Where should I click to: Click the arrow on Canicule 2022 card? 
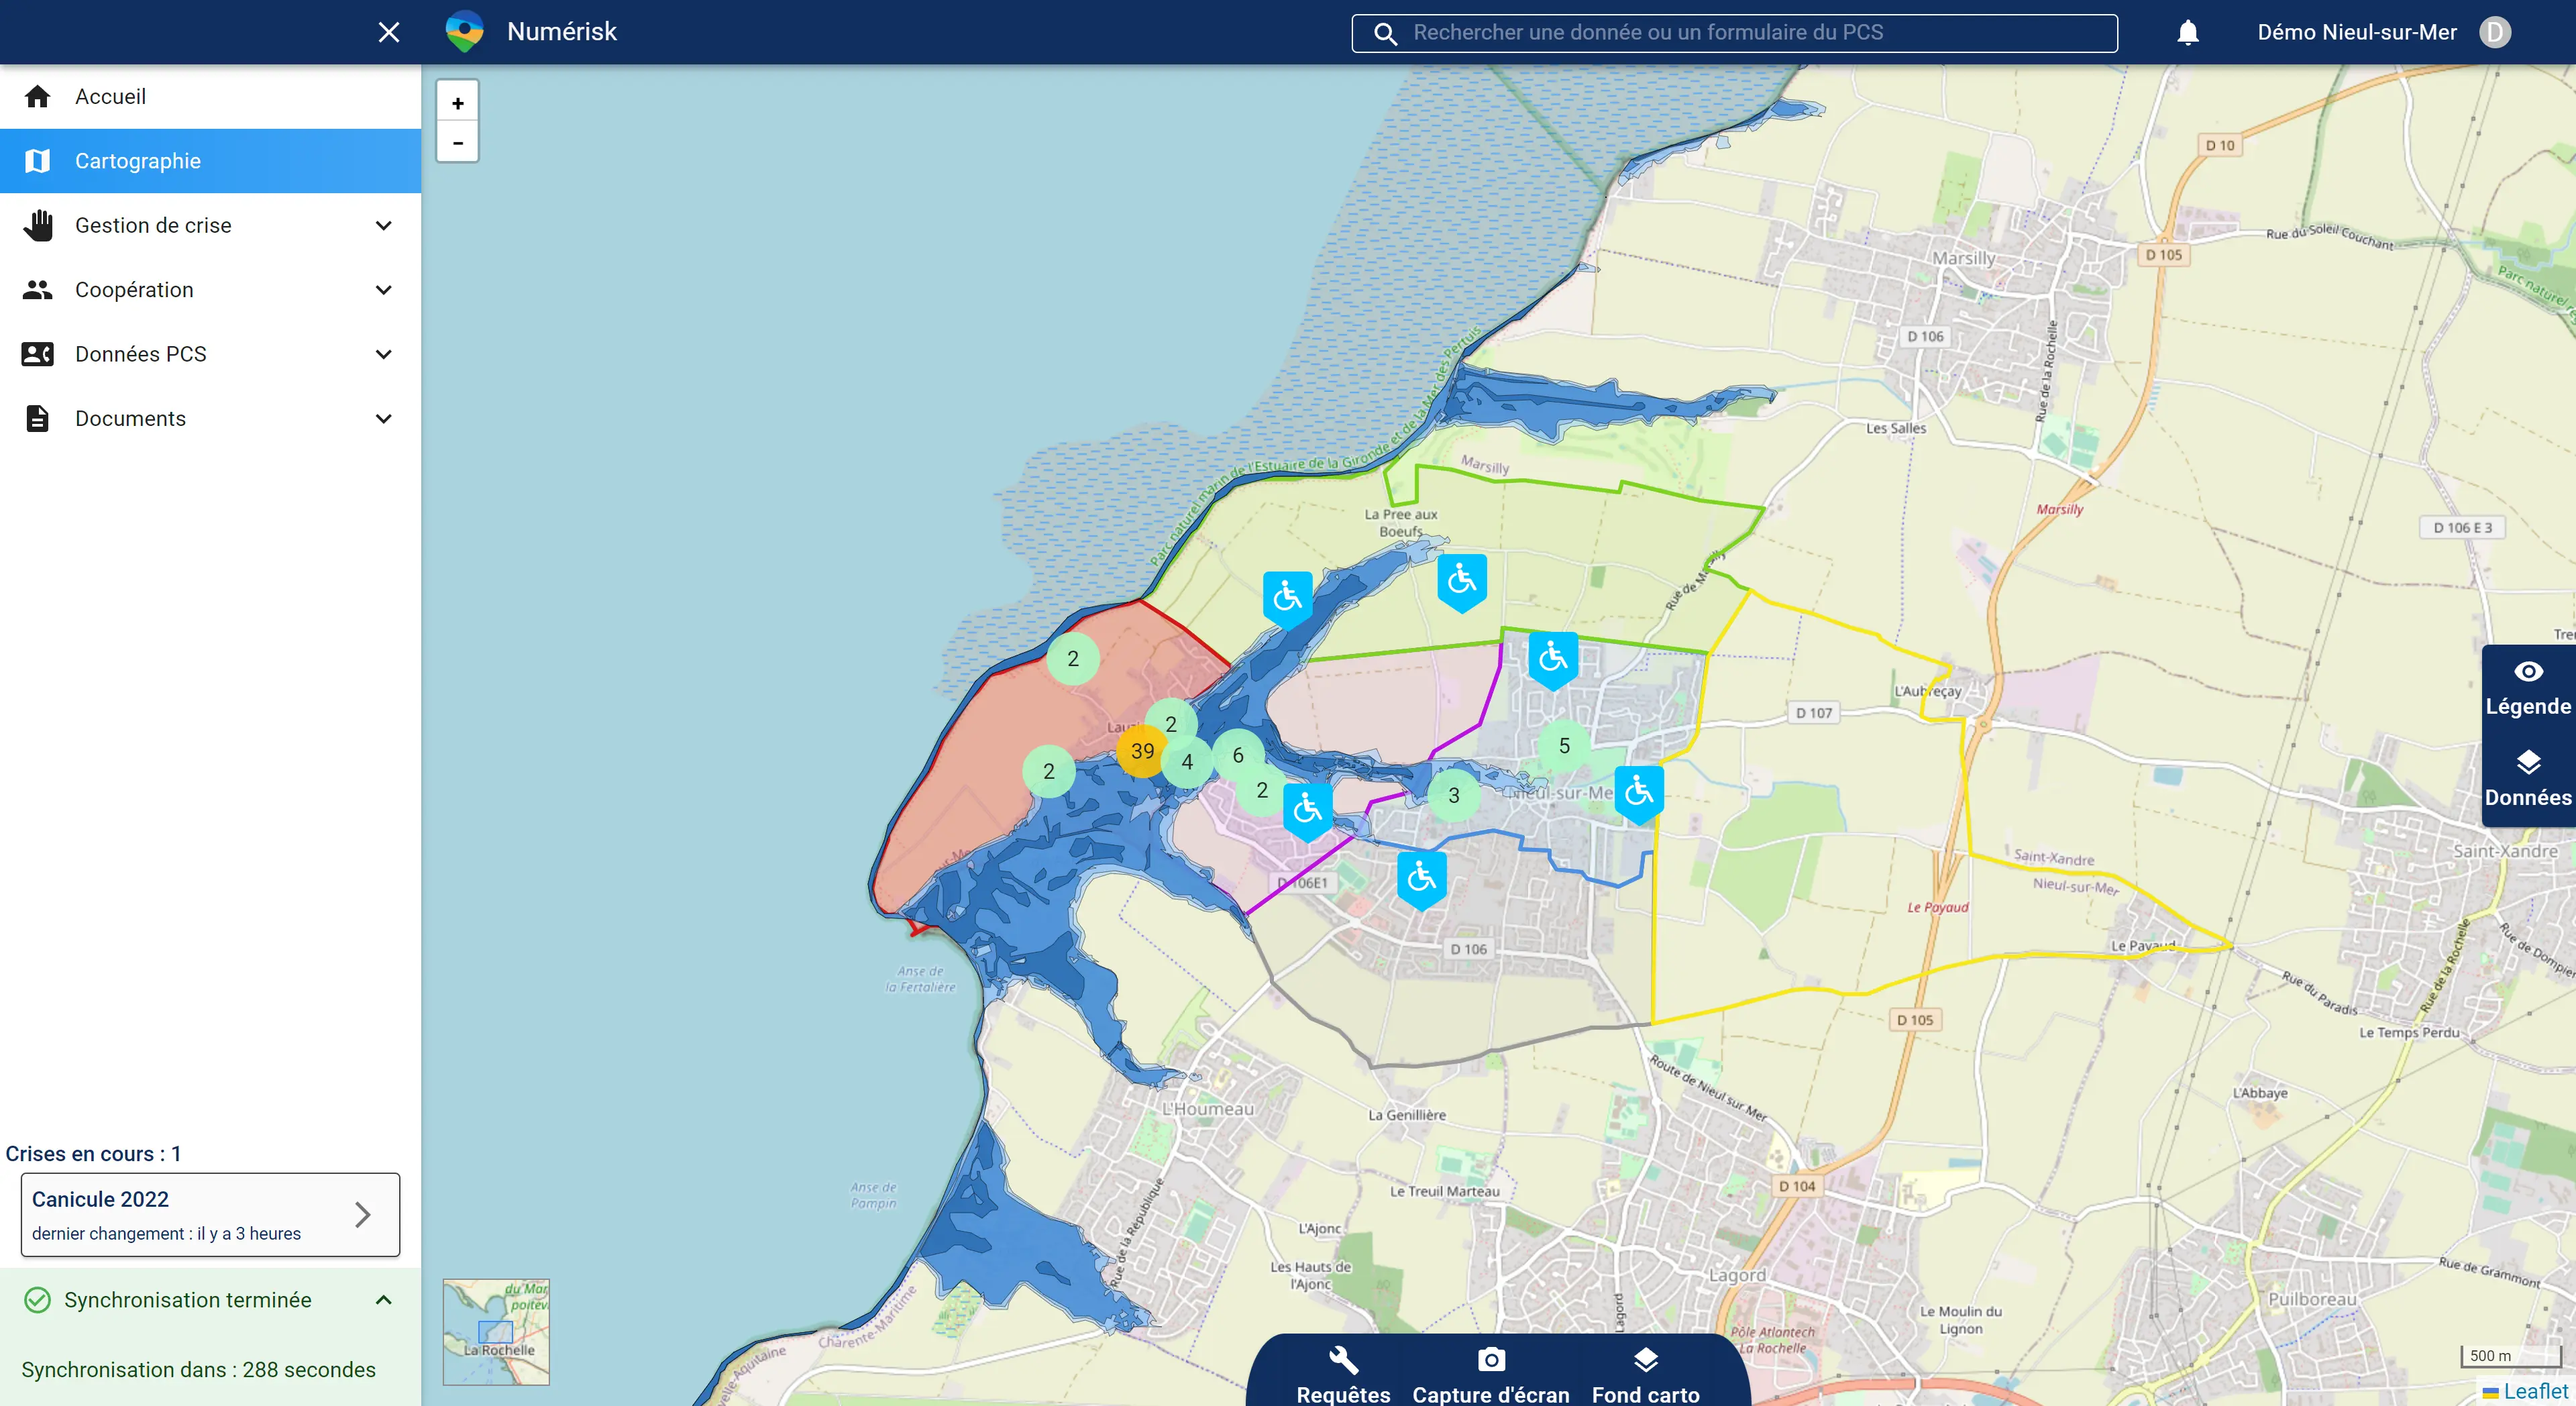363,1215
